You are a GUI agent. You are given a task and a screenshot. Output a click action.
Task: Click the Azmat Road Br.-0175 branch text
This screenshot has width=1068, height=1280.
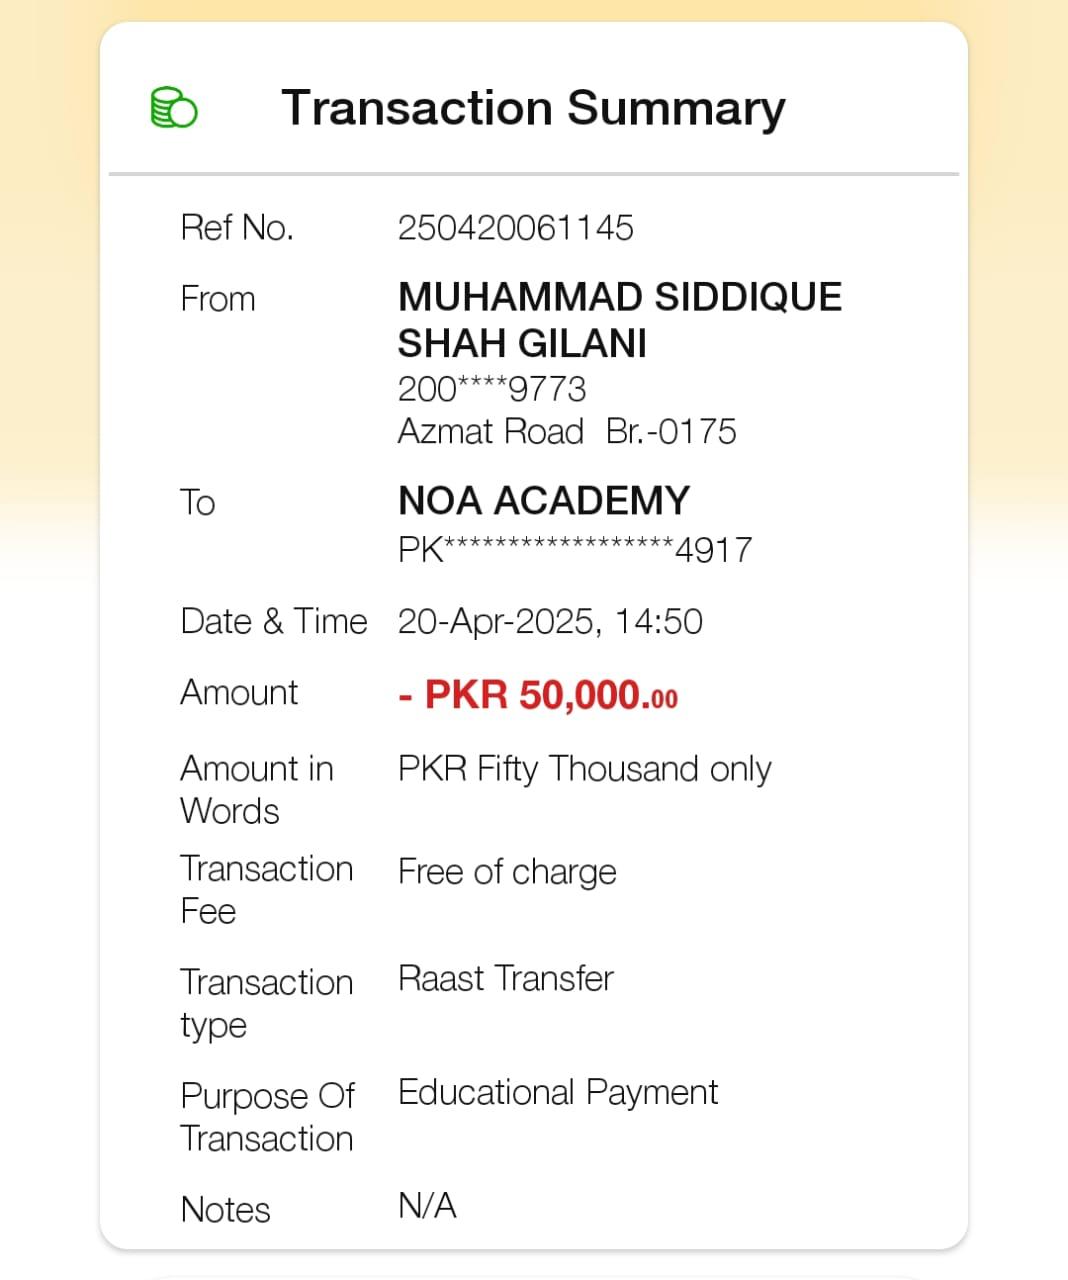click(566, 432)
